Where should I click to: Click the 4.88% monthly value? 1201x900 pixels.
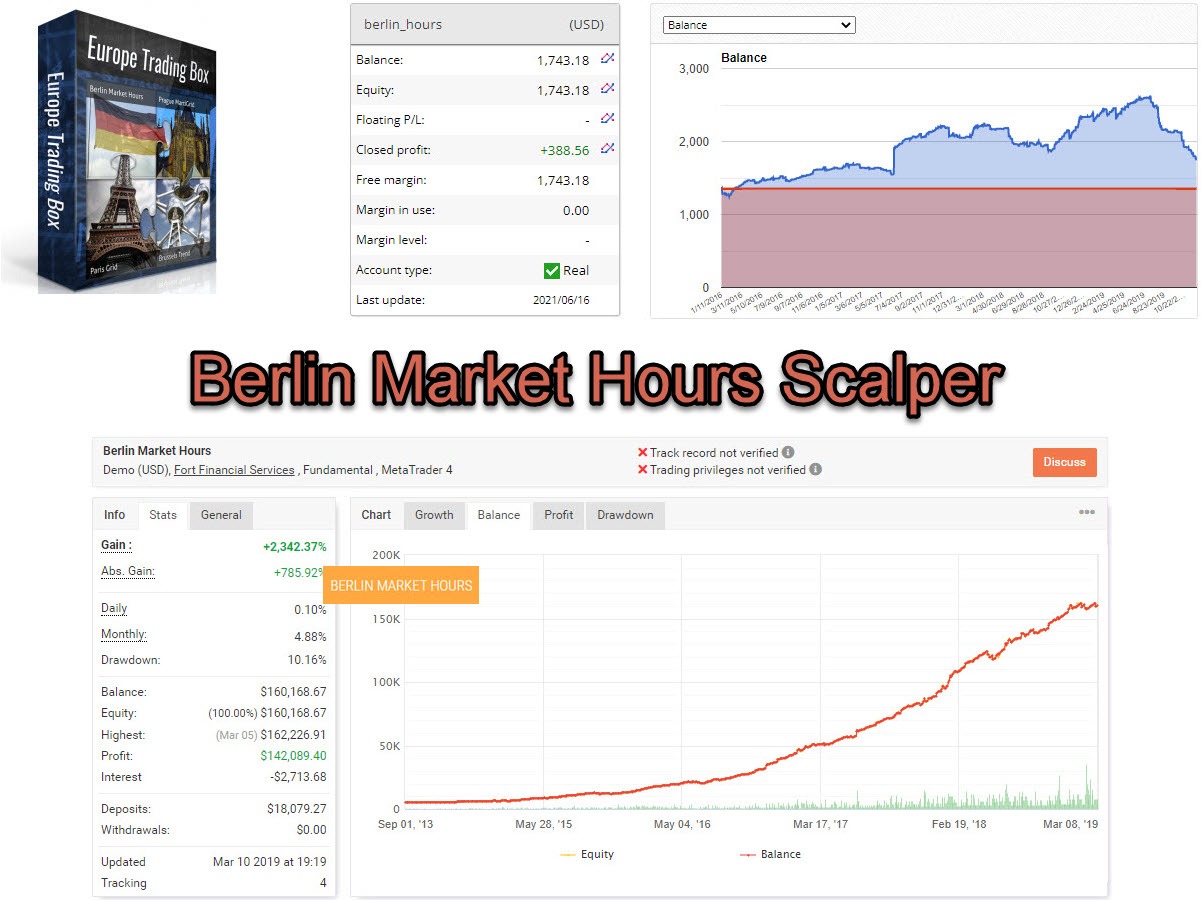point(308,636)
